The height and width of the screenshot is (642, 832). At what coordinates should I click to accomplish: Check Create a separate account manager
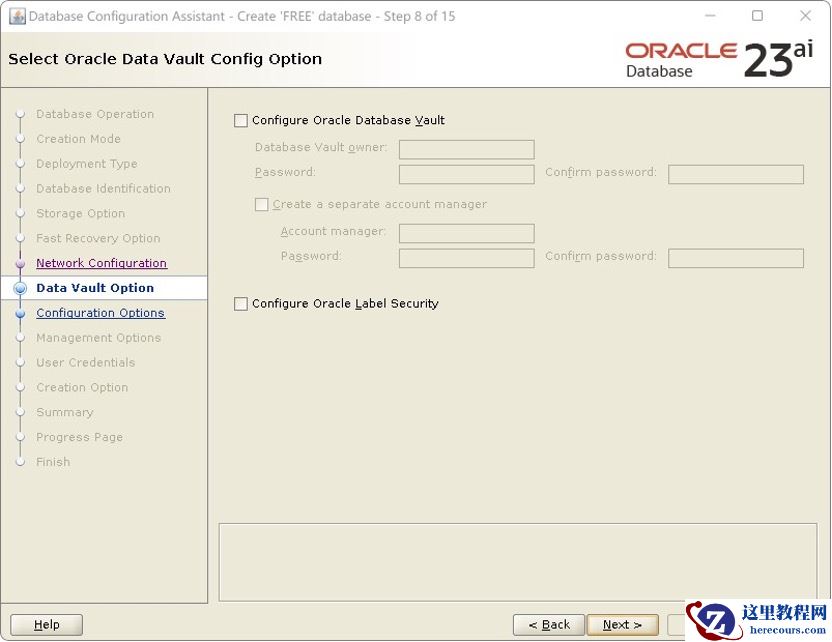(x=262, y=204)
